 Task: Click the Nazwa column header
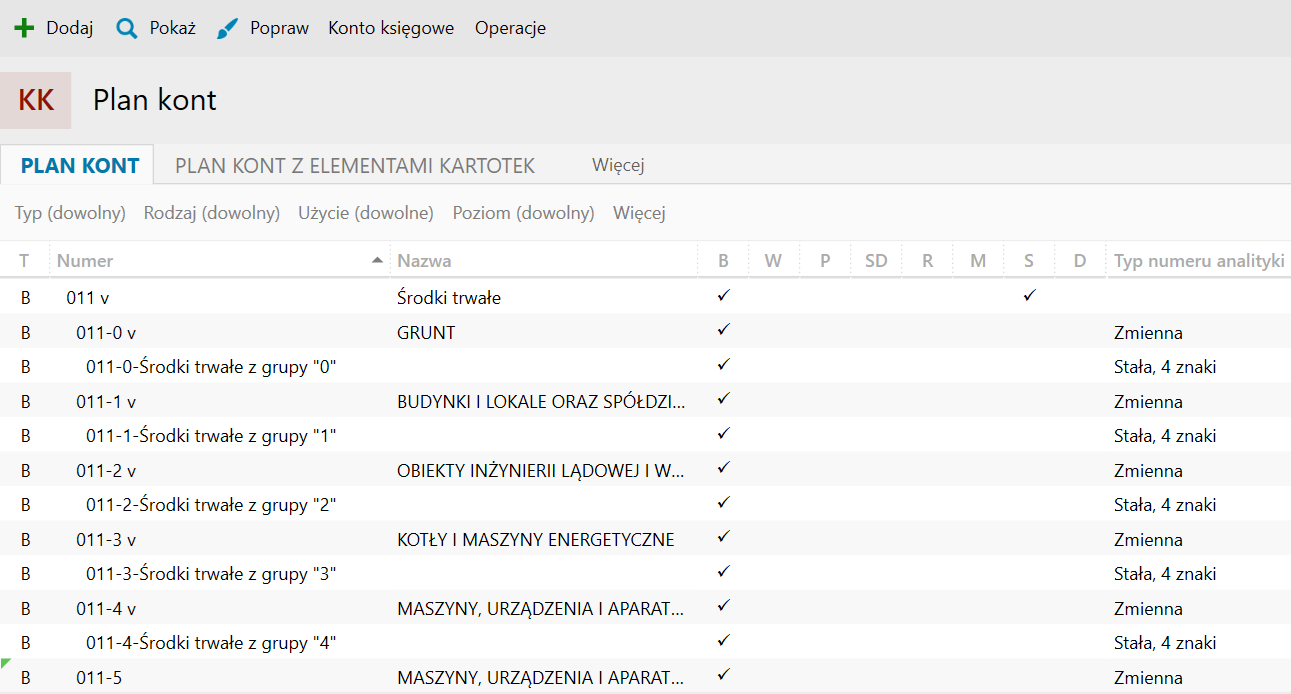[x=425, y=261]
